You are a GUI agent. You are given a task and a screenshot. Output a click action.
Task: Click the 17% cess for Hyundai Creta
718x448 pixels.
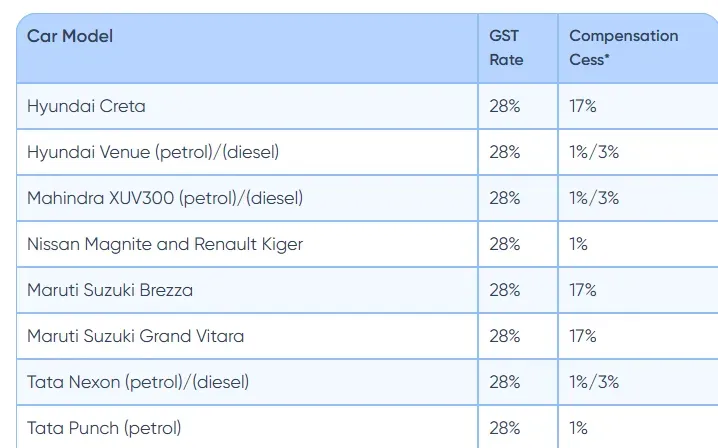[x=582, y=106]
